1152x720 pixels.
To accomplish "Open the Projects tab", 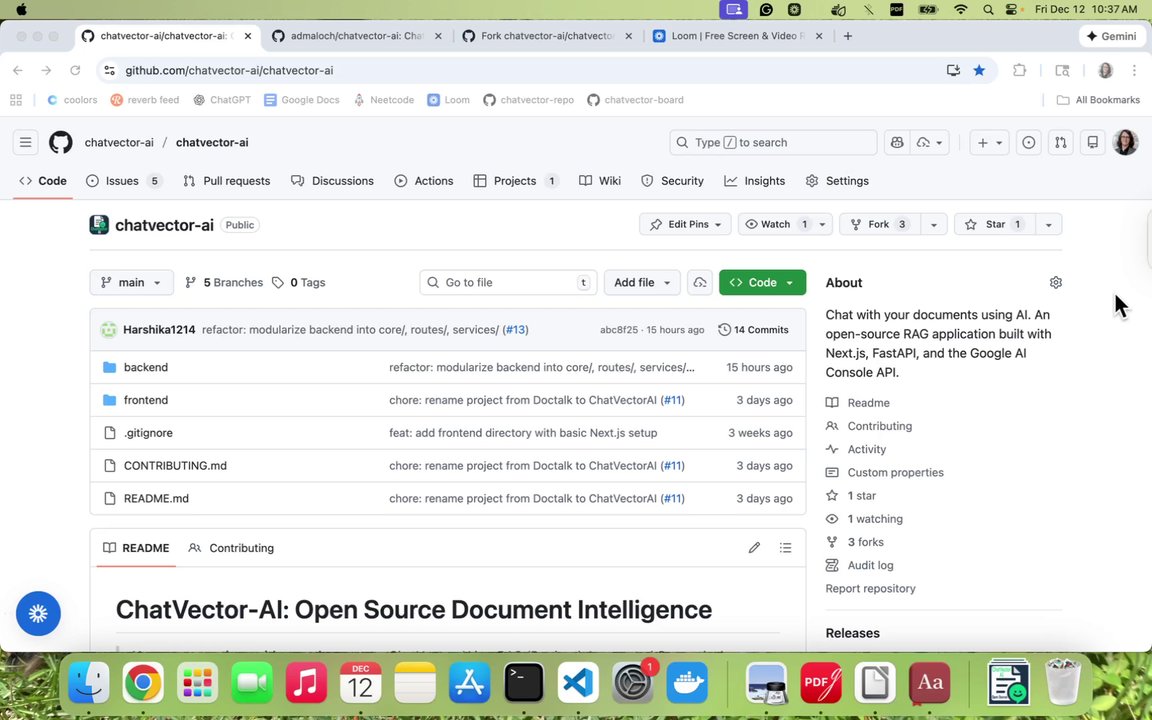I will 516,181.
